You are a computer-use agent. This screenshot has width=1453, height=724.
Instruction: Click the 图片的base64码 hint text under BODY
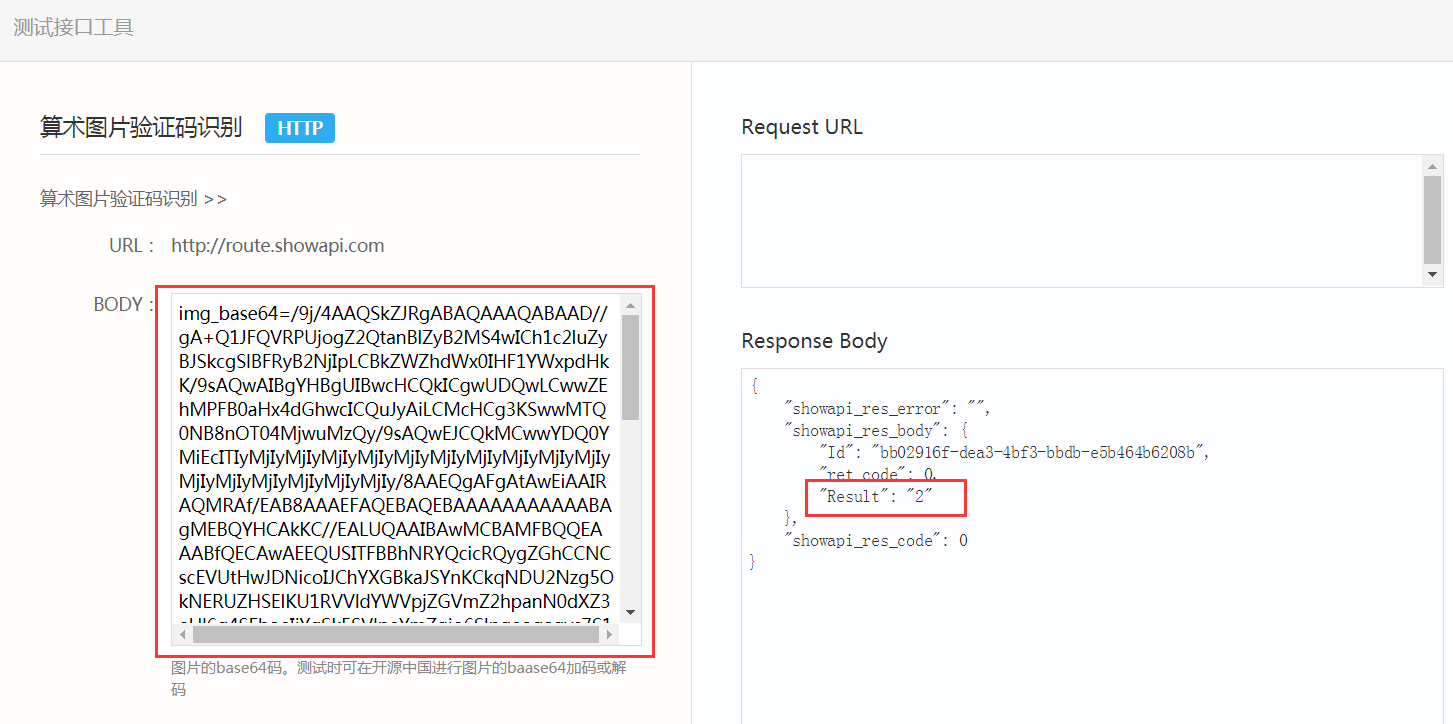(x=399, y=679)
